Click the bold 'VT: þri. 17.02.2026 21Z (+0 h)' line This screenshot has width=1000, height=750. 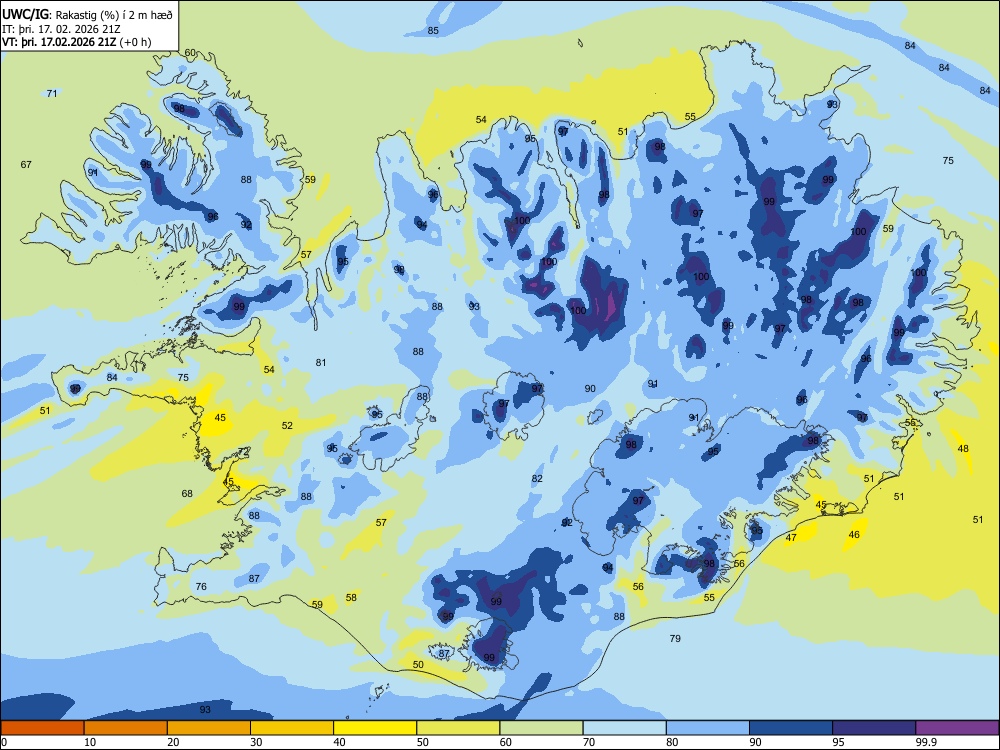(x=77, y=42)
